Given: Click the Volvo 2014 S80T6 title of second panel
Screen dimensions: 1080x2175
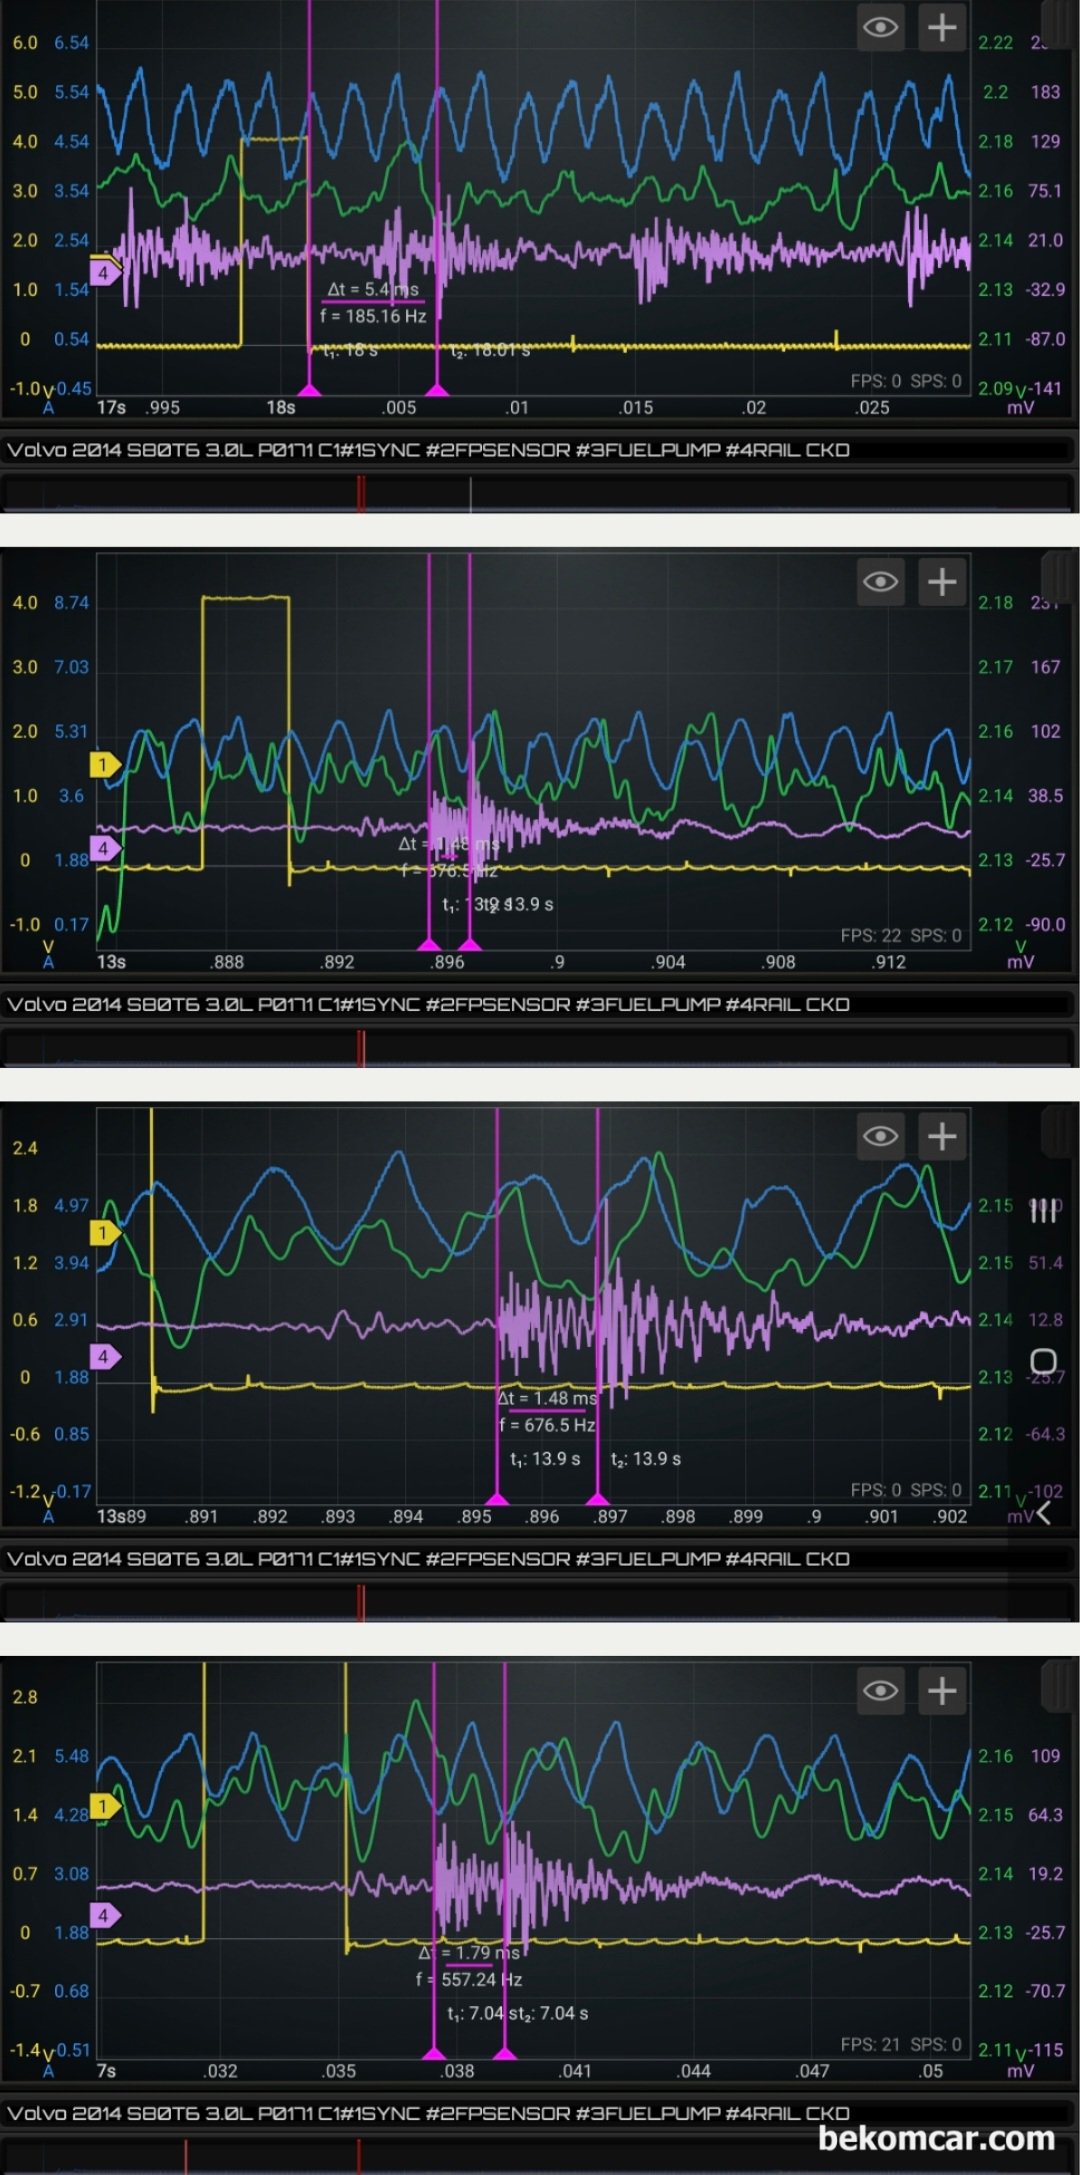Looking at the screenshot, I should [428, 1004].
